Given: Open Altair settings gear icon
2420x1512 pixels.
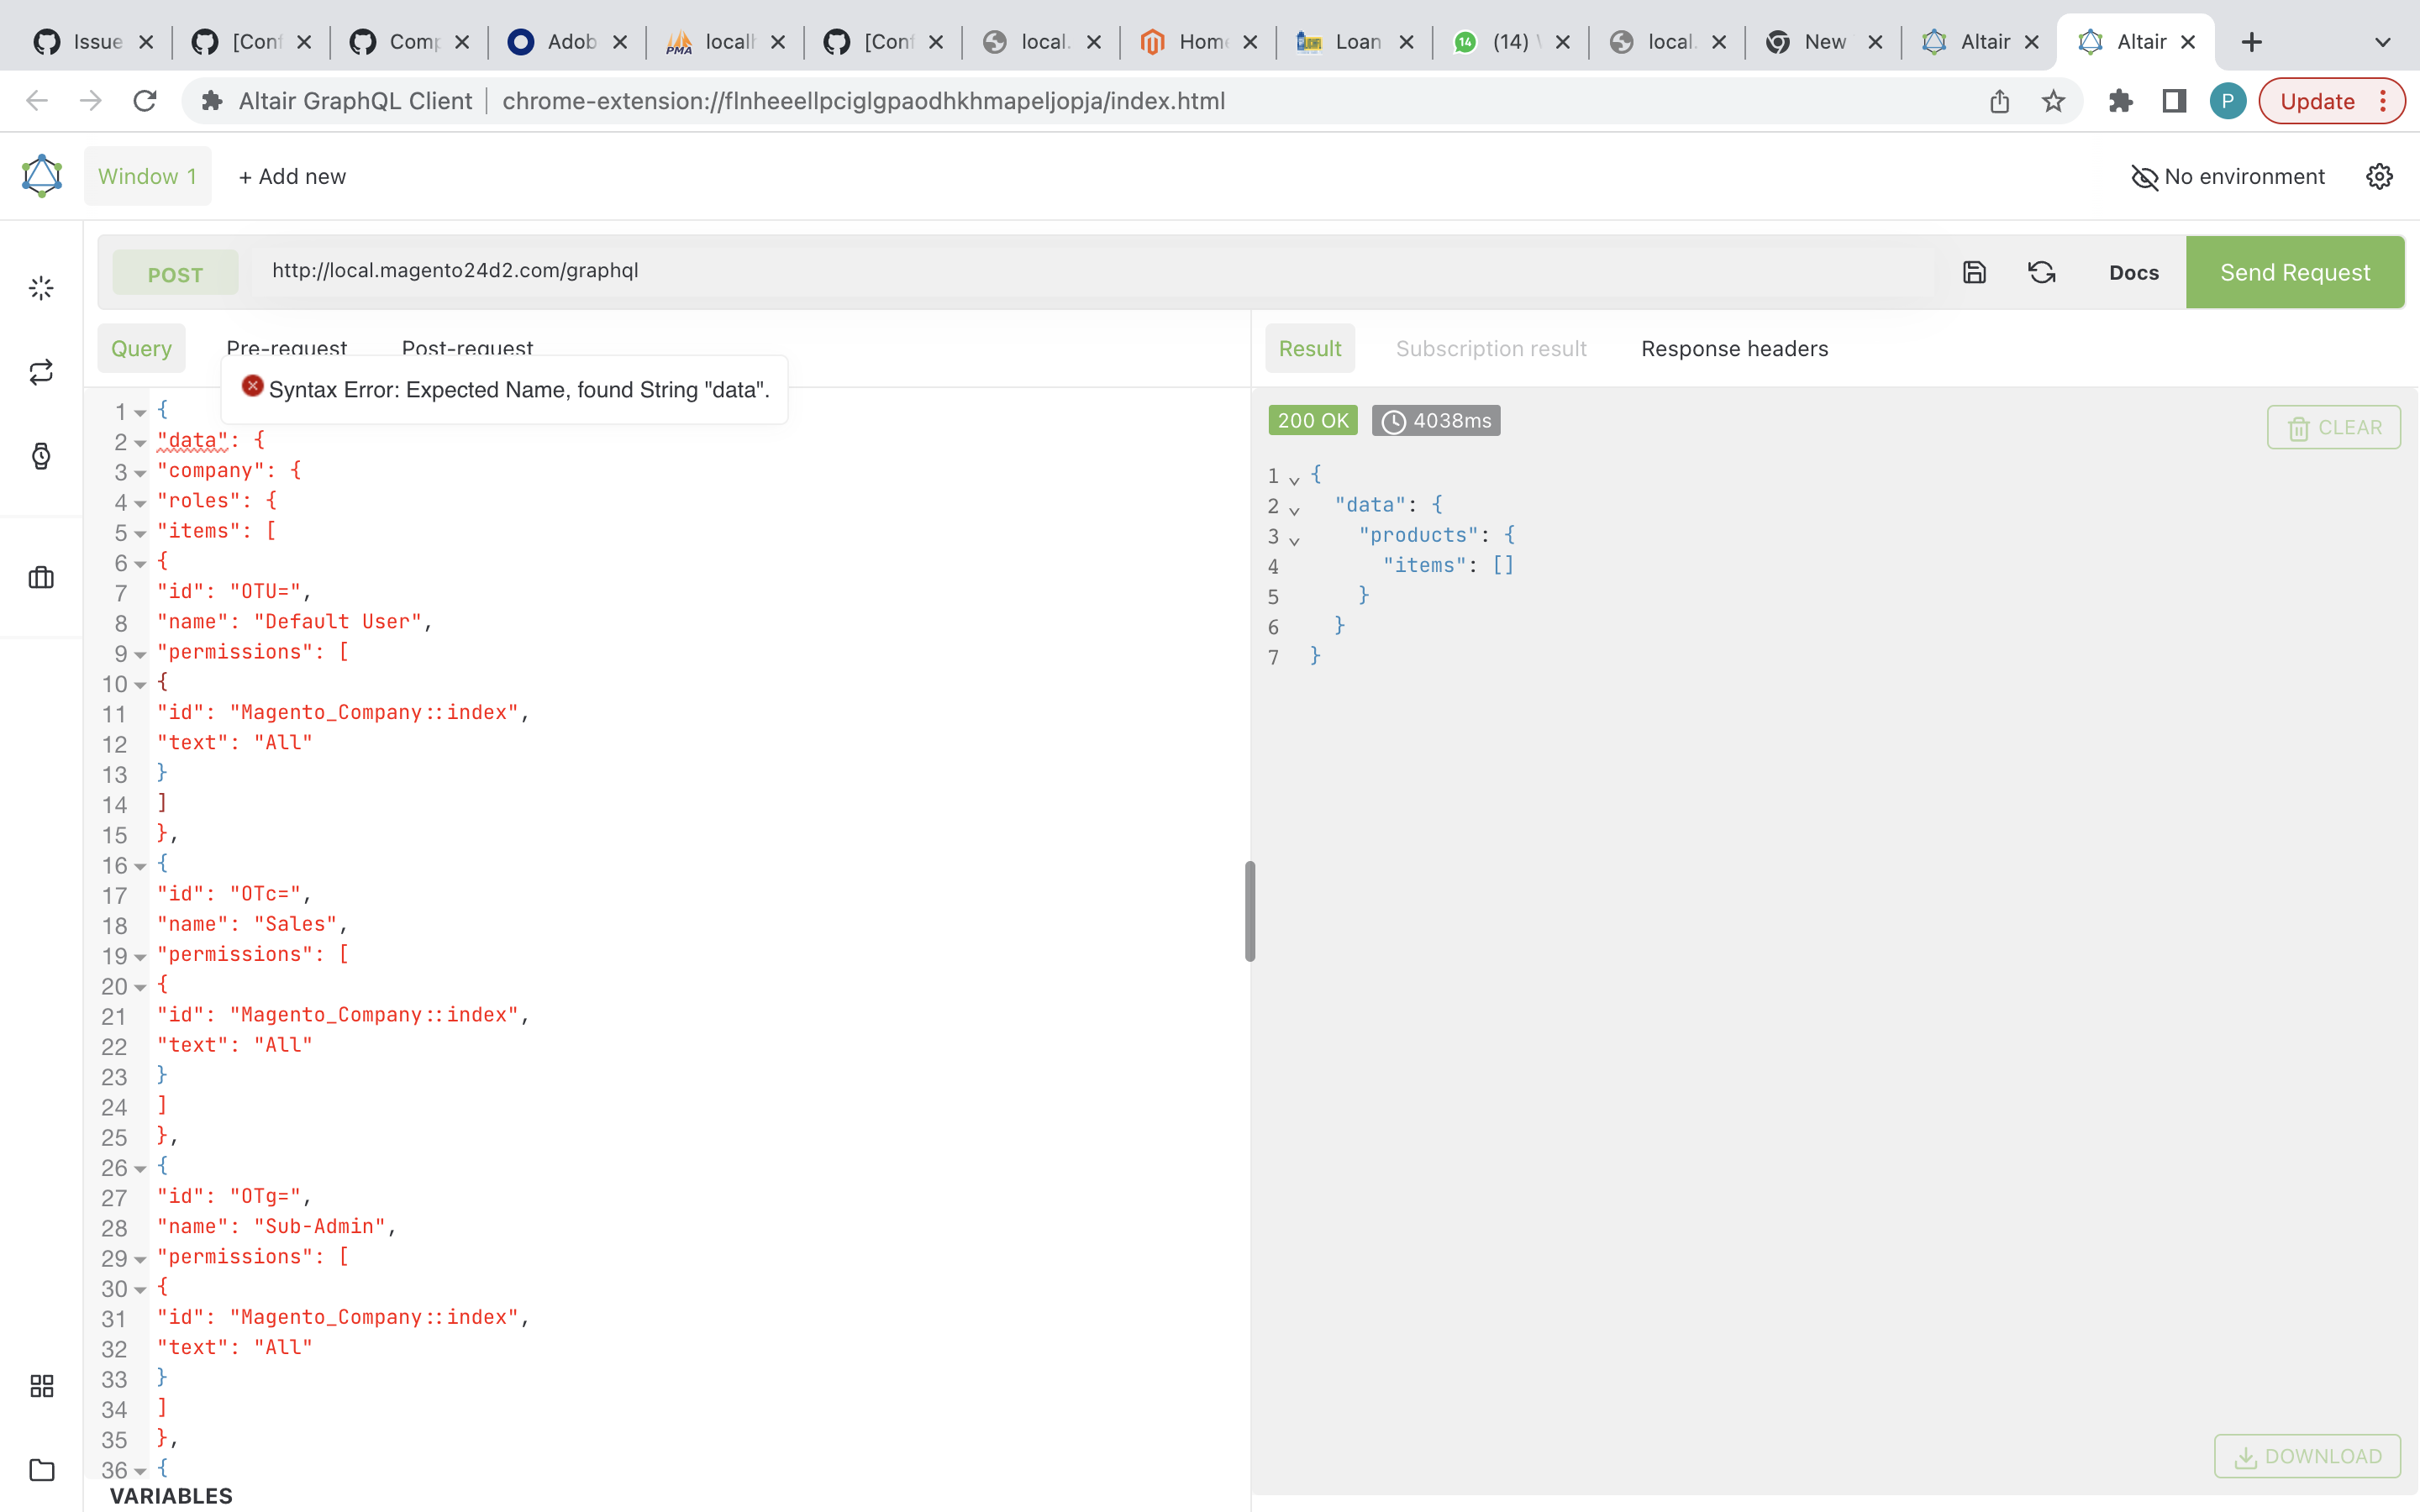Looking at the screenshot, I should [x=2379, y=176].
